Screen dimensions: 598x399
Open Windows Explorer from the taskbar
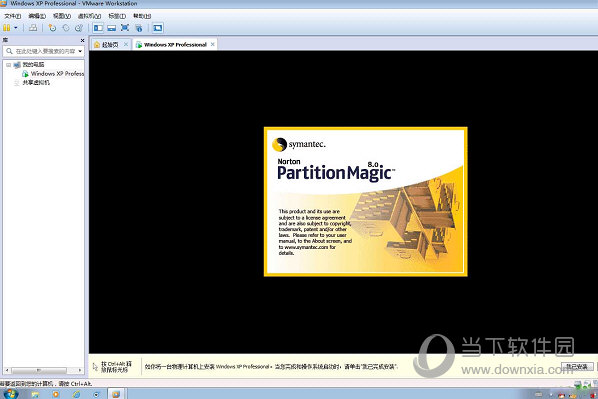(35, 394)
